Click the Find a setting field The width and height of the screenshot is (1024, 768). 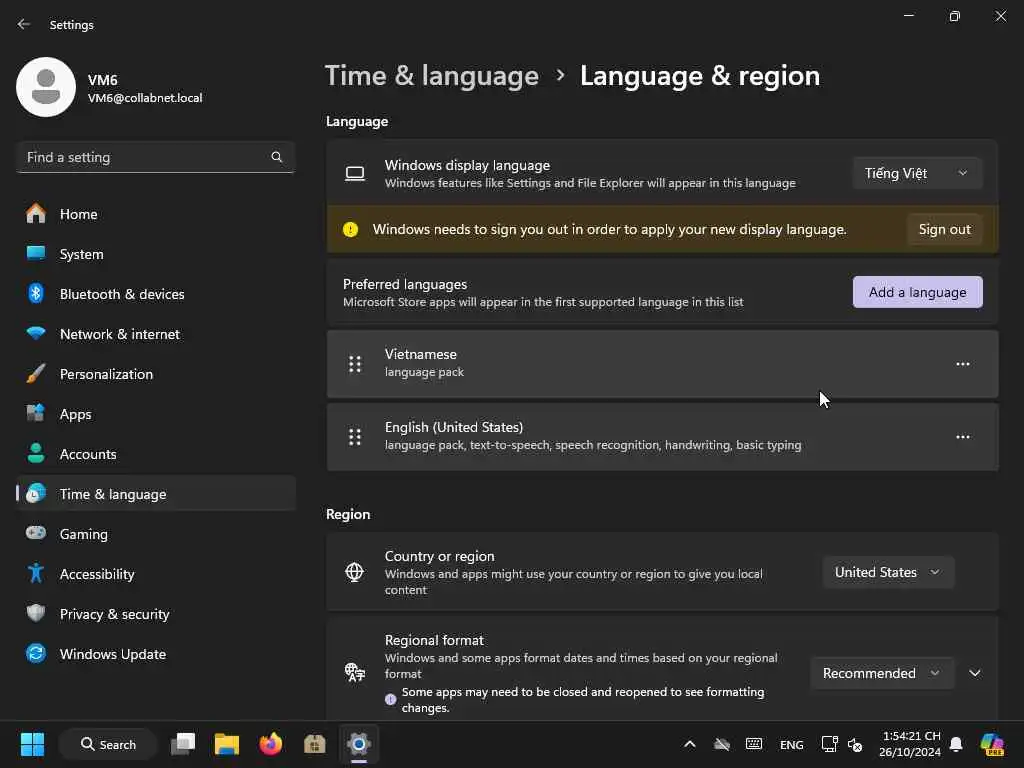point(155,157)
